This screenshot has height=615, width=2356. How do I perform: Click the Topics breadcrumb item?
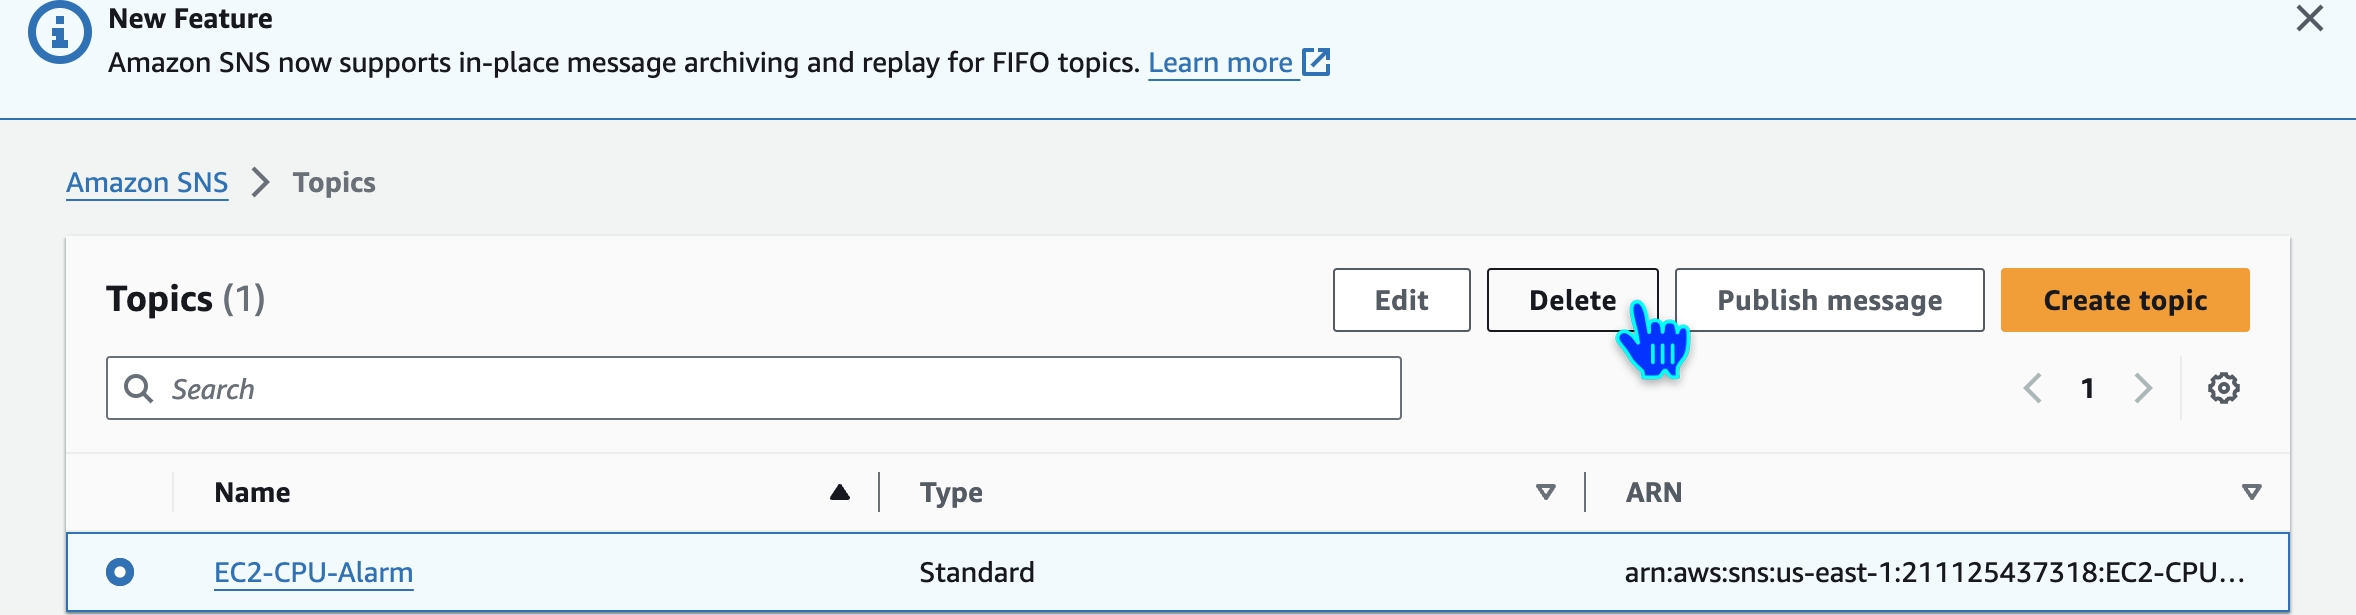[334, 183]
